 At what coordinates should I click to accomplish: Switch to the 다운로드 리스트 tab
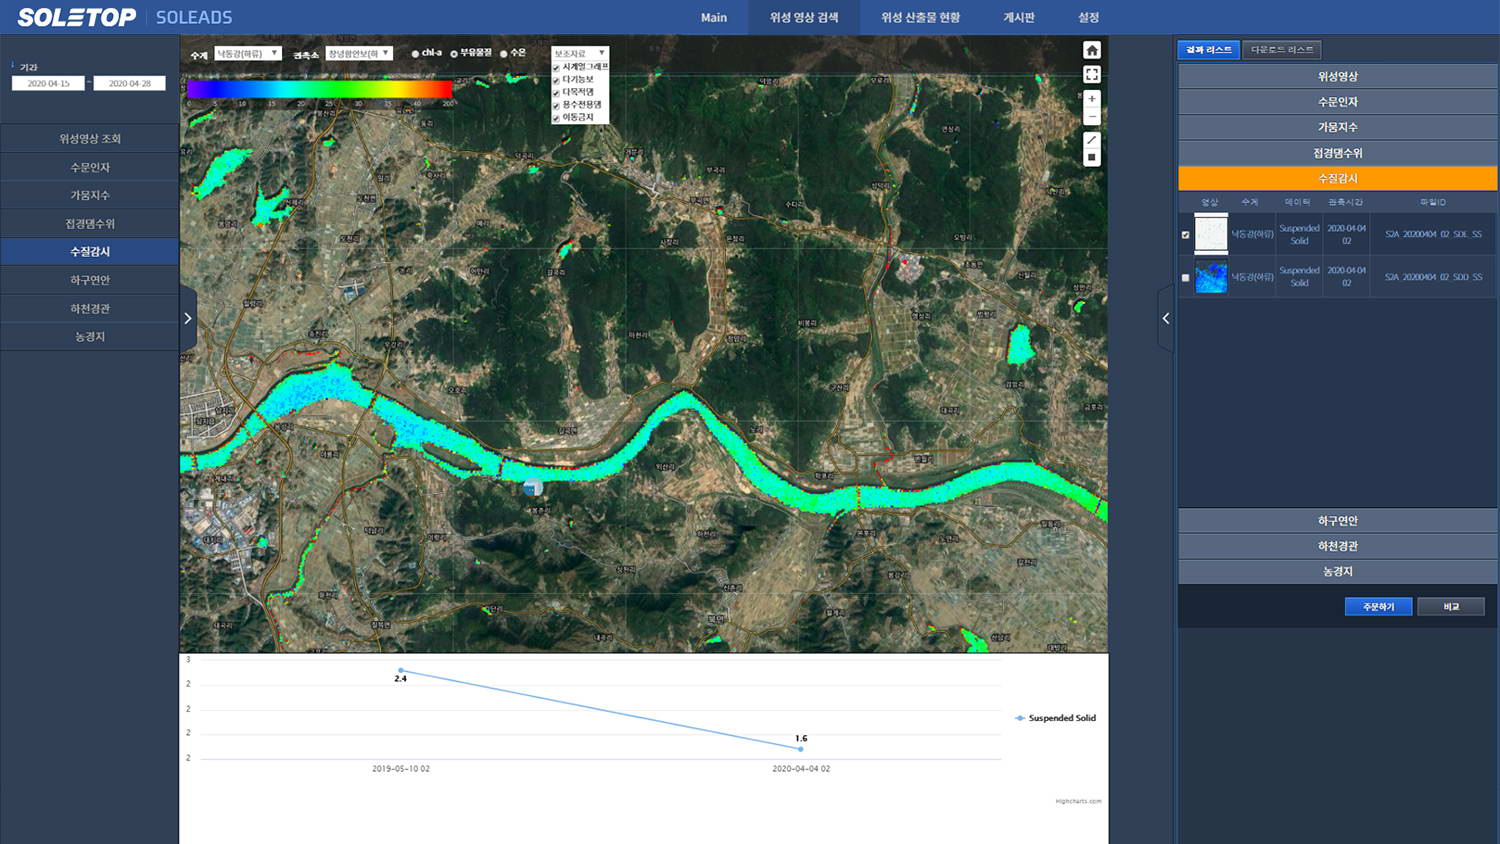tap(1282, 49)
